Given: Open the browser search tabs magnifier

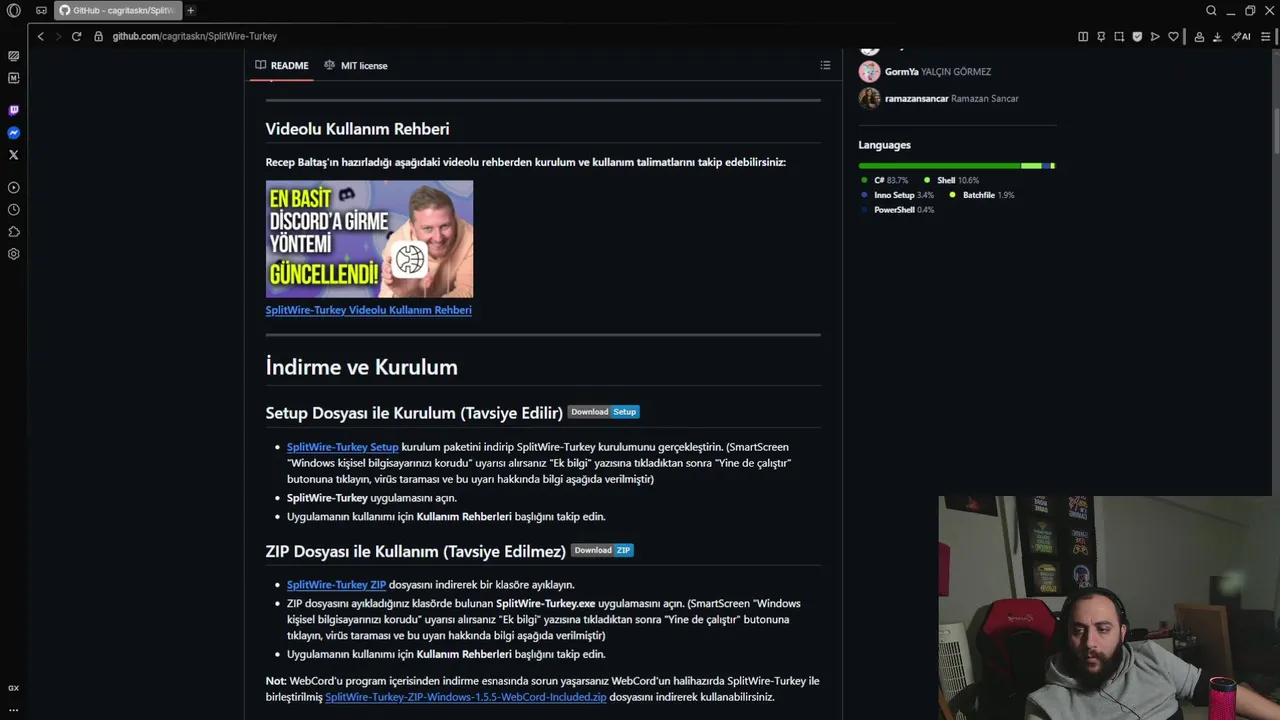Looking at the screenshot, I should click(x=1211, y=11).
